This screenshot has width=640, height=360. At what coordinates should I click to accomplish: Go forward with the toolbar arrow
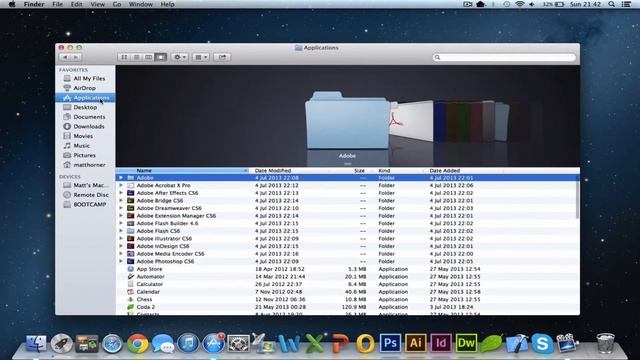pyautogui.click(x=76, y=57)
